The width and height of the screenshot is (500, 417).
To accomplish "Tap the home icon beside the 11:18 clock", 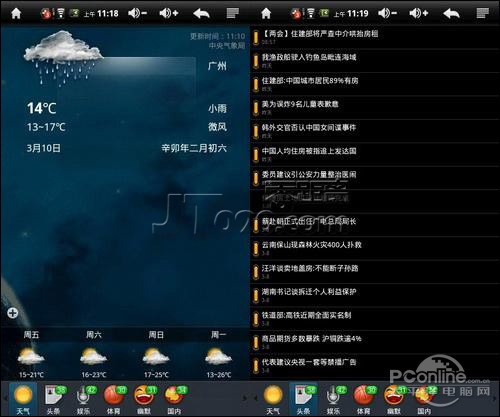I will click(x=16, y=13).
